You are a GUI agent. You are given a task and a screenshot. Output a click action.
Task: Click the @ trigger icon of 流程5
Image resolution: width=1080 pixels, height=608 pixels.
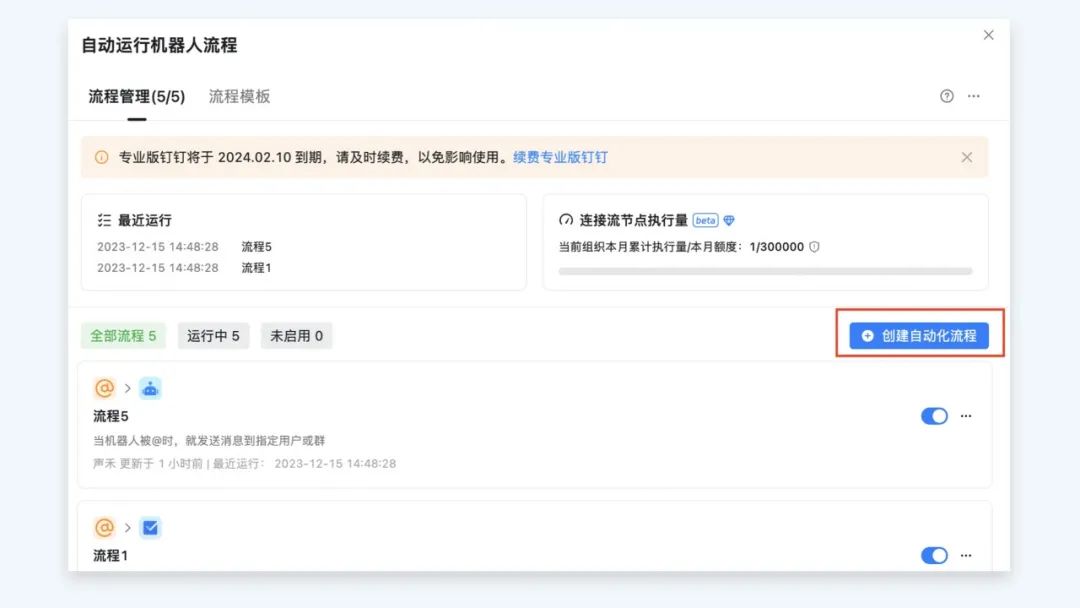(x=104, y=388)
